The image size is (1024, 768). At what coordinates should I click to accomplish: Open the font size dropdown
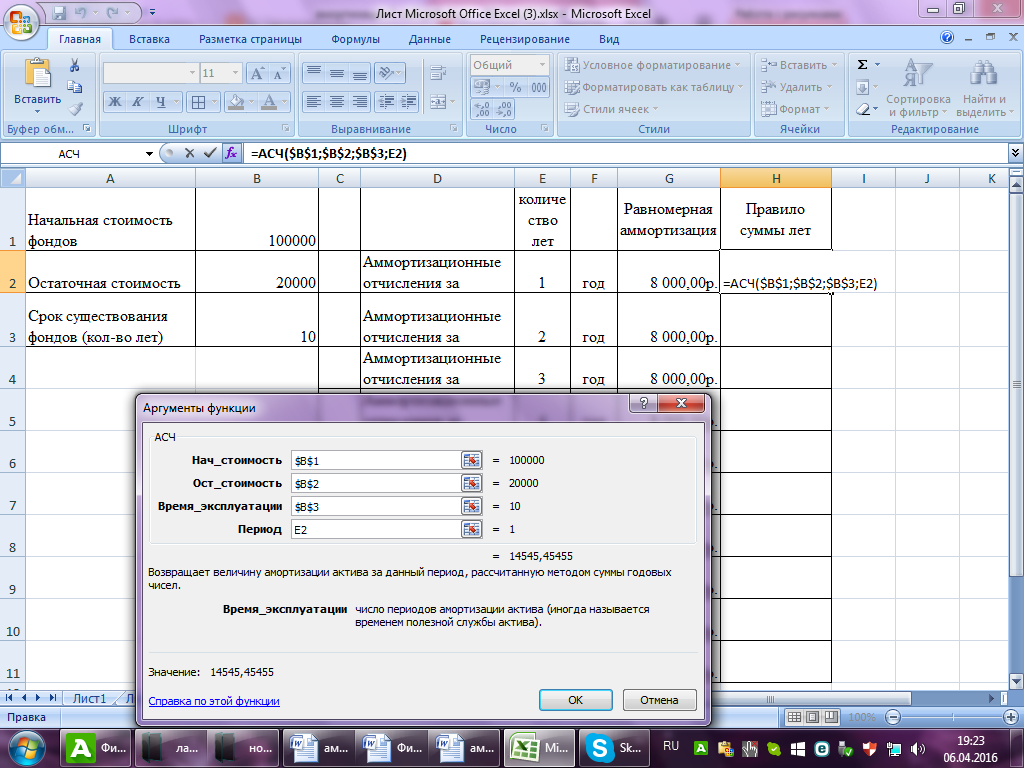click(236, 73)
